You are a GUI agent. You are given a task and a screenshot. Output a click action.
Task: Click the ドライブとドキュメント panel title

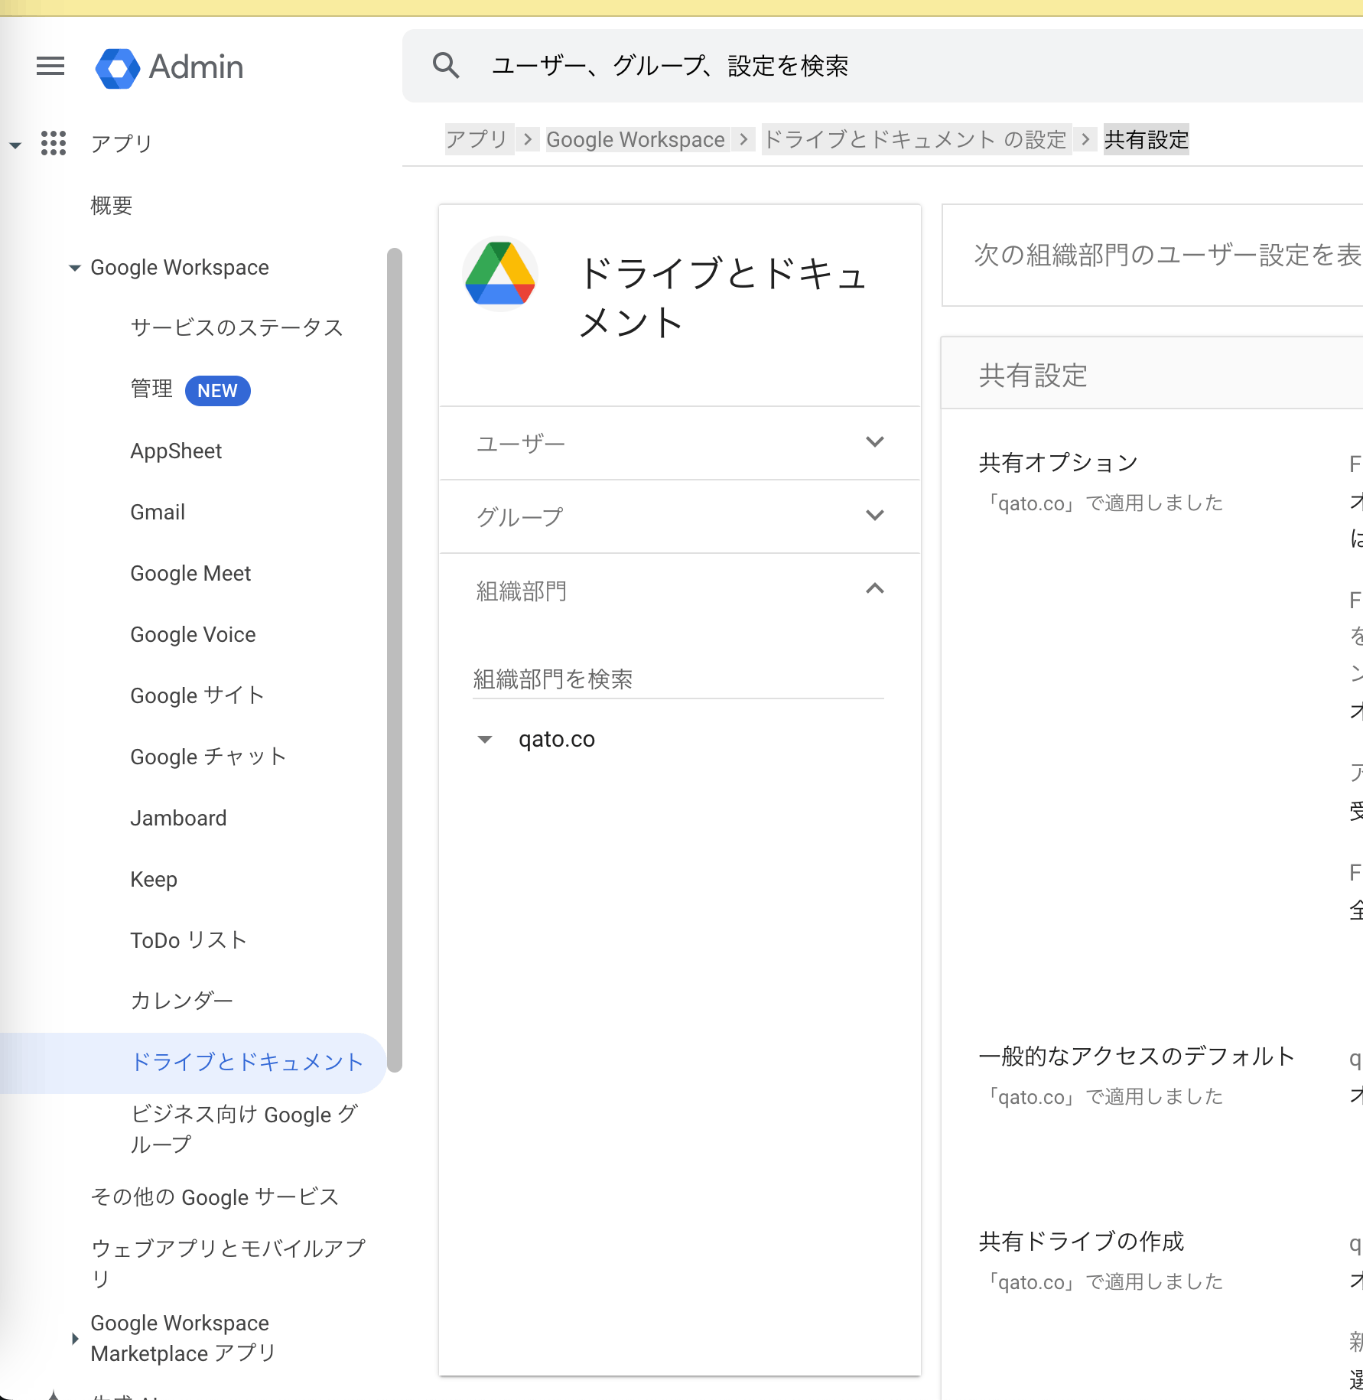point(723,297)
